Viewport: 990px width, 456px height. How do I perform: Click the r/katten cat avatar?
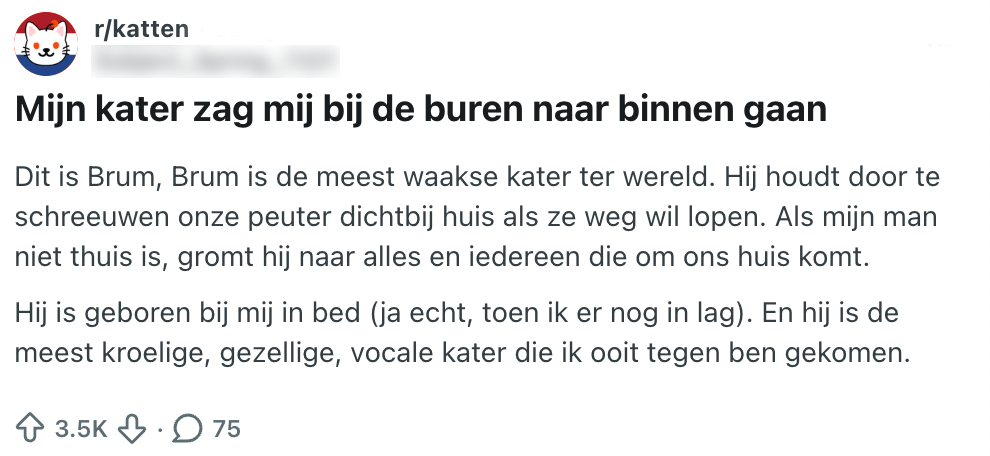coord(46,46)
